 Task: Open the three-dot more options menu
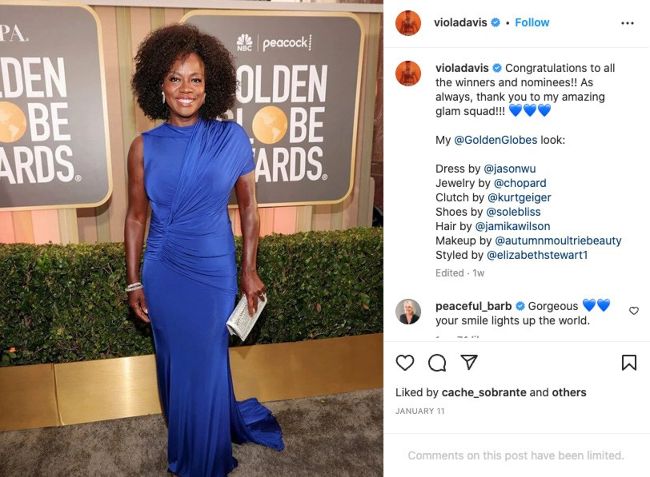(x=627, y=23)
